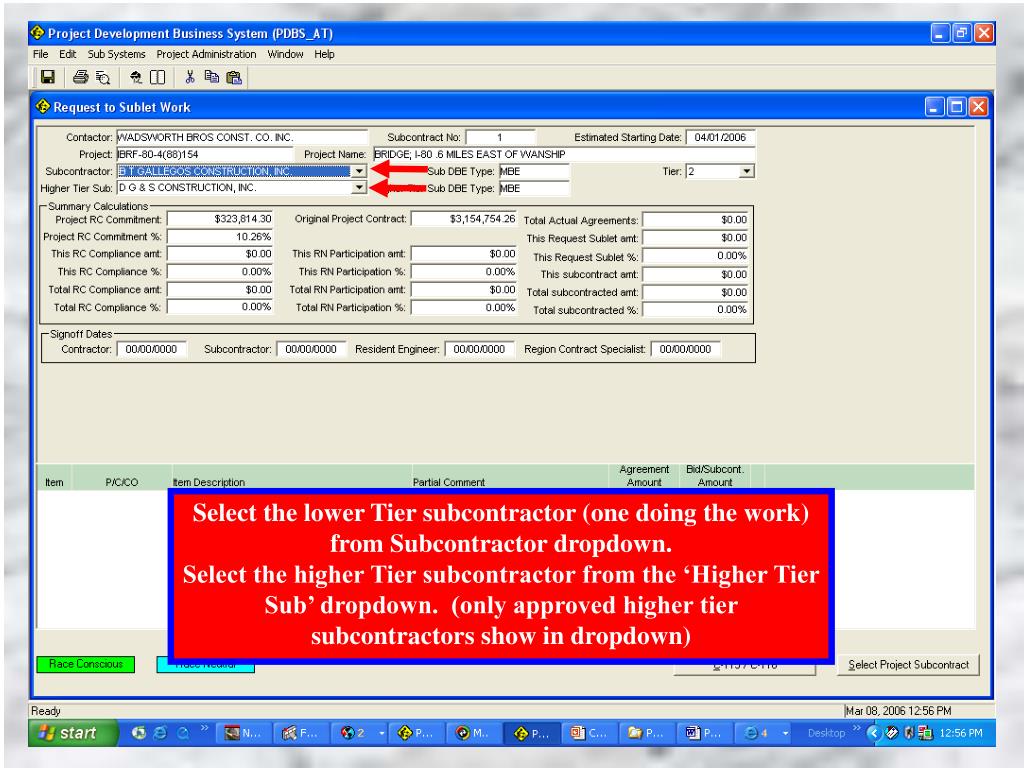Click the Project Name field

click(564, 154)
